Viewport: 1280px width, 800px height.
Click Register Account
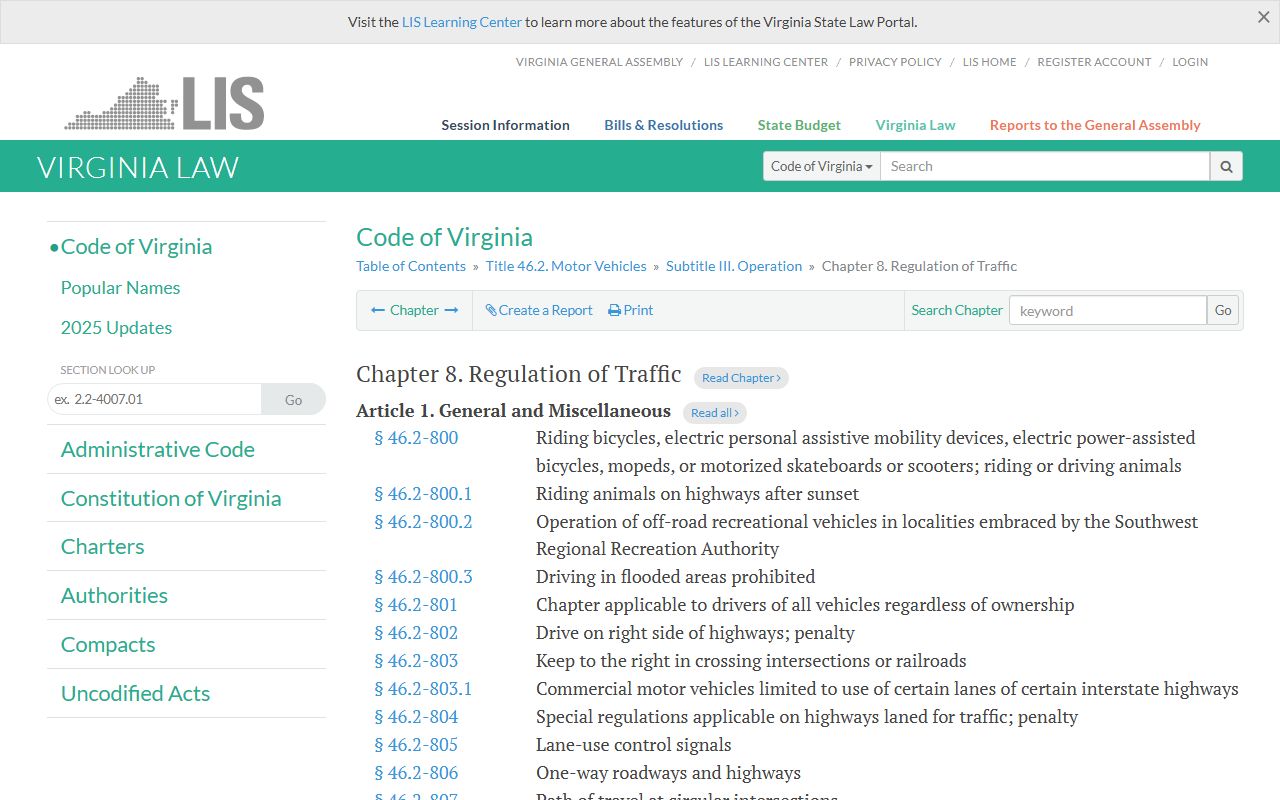coord(1094,62)
